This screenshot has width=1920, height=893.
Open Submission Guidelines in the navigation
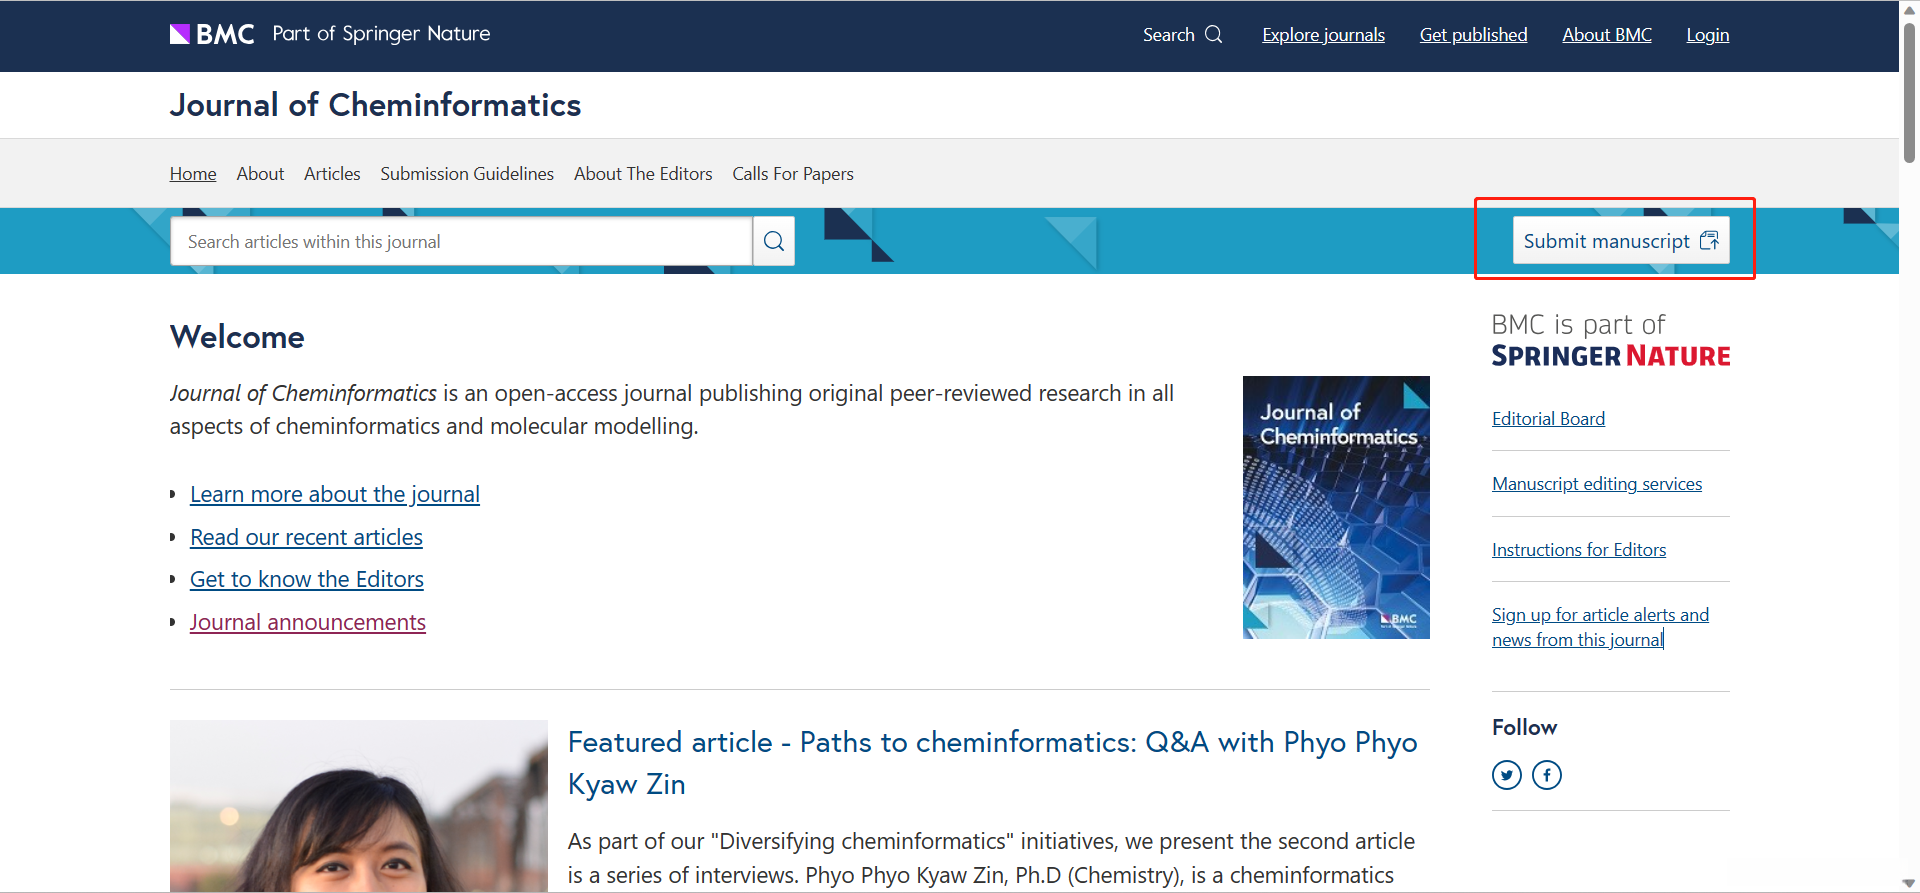point(467,174)
